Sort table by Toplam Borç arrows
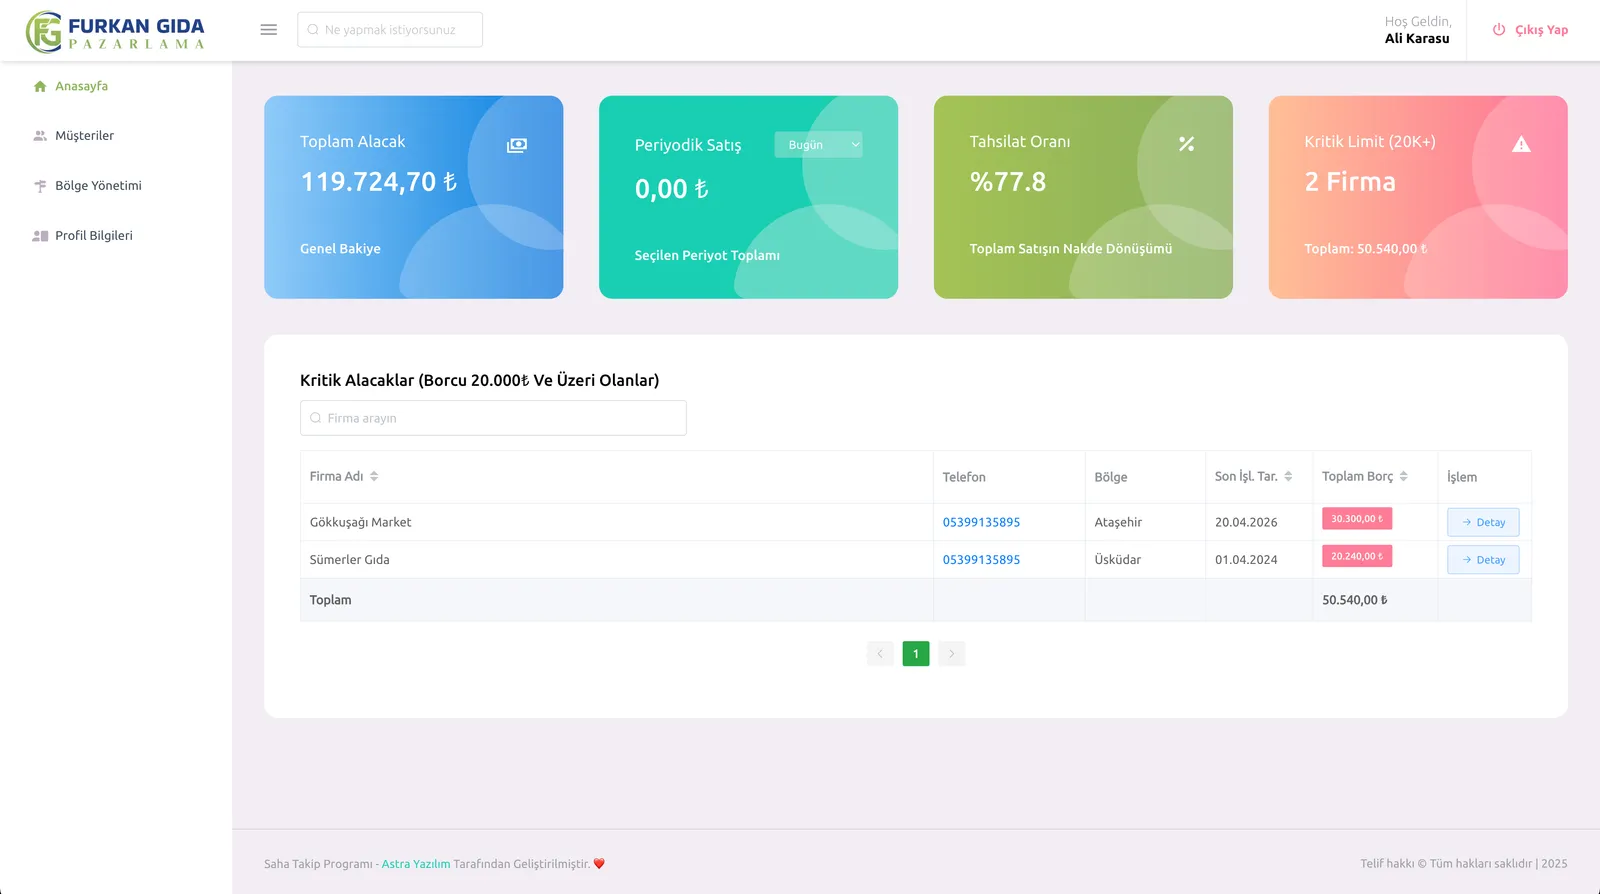The height and width of the screenshot is (894, 1600). pos(1403,476)
